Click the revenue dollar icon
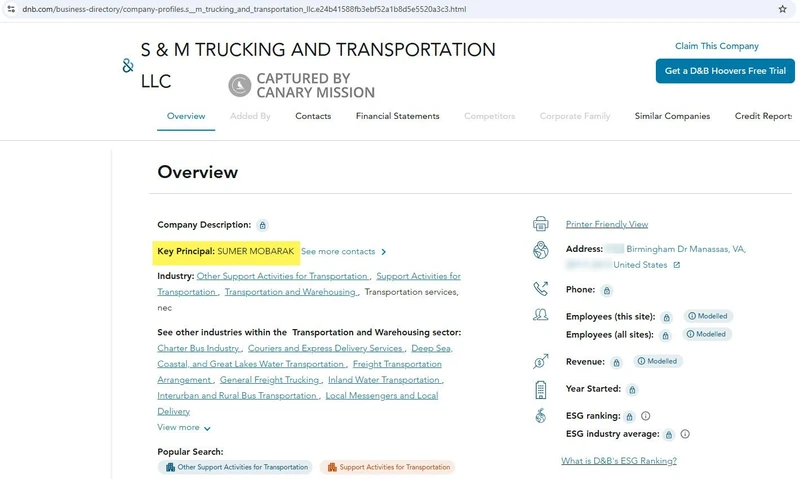Screen dimensions: 800x479 click(540, 361)
